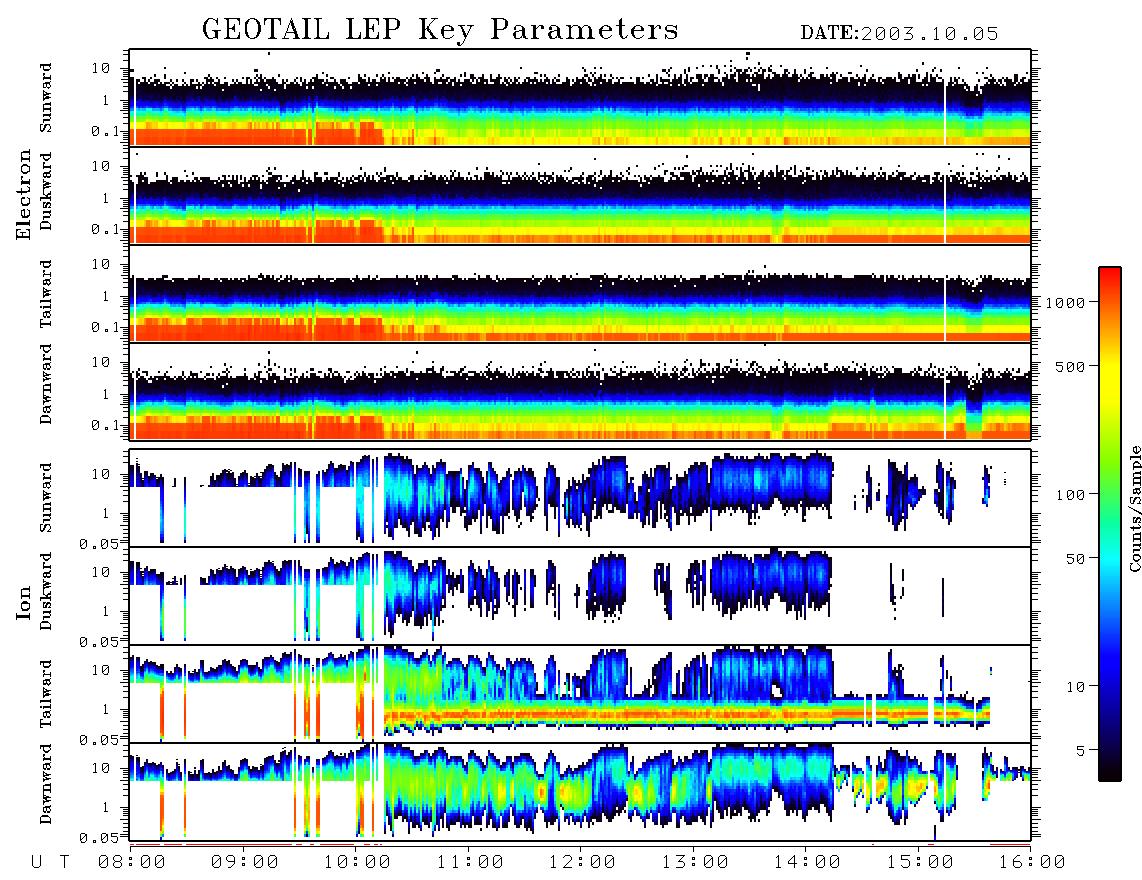Select the Ion Sunward panel label
This screenshot has width=1142, height=880.
coord(46,498)
